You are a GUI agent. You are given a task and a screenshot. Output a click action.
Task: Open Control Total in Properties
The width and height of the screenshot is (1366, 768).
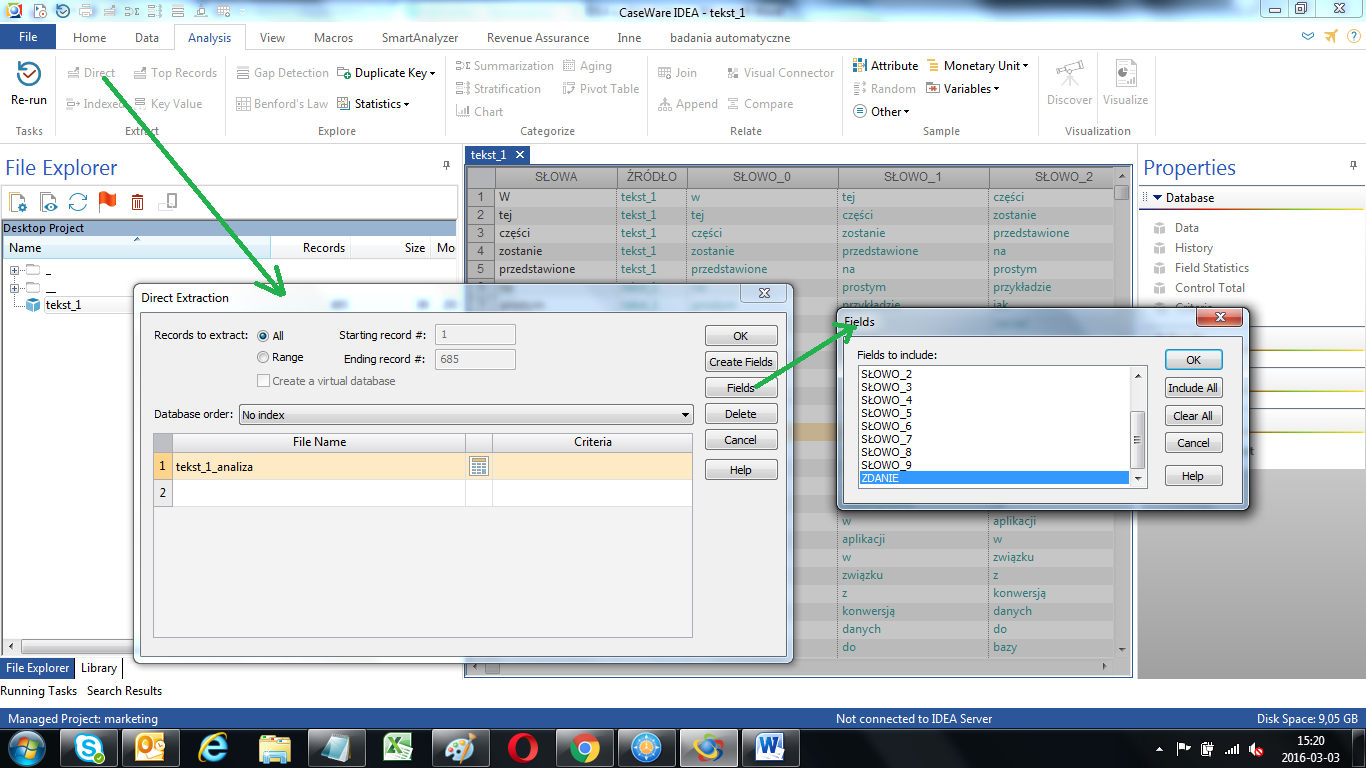[x=1209, y=288]
